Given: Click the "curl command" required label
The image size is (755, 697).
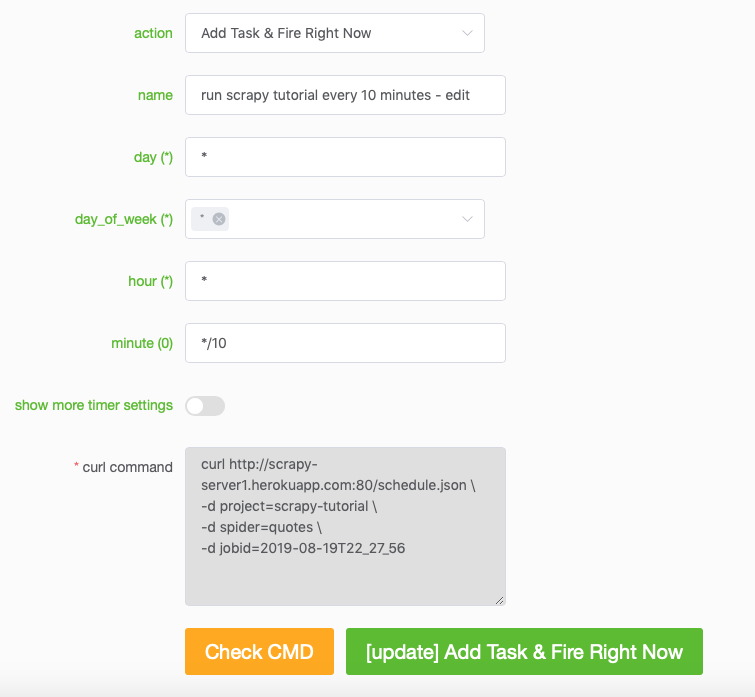Looking at the screenshot, I should [x=127, y=467].
